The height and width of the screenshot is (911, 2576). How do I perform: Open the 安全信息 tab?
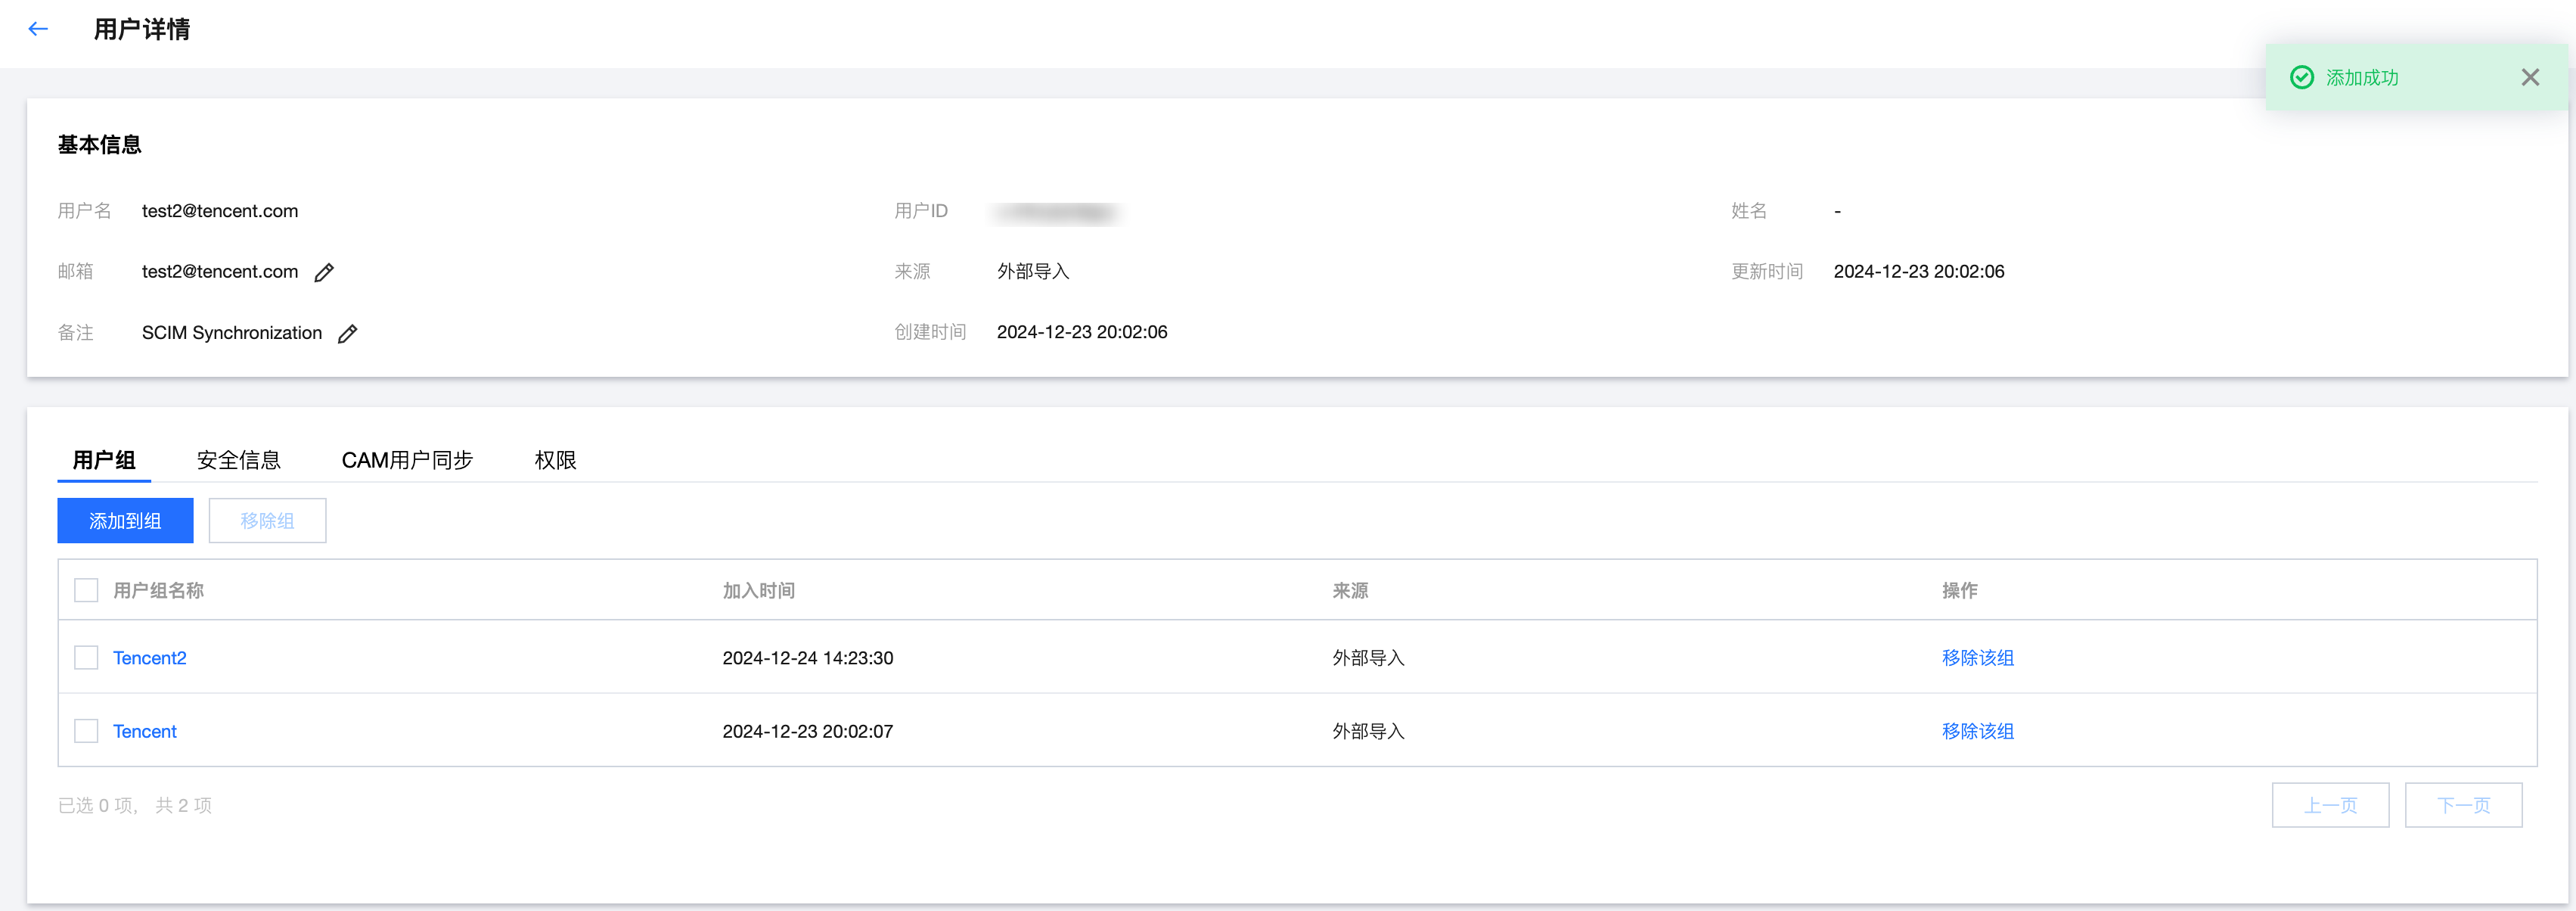238,460
